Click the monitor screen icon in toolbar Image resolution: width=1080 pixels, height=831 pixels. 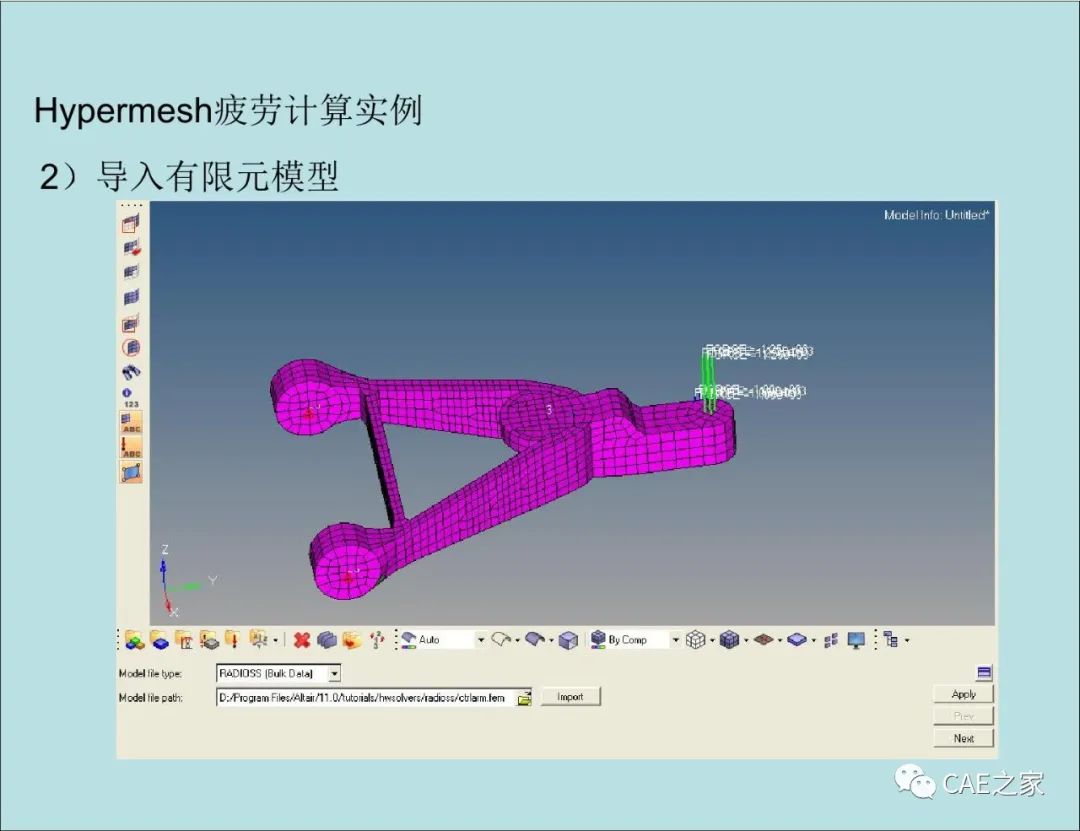point(856,640)
